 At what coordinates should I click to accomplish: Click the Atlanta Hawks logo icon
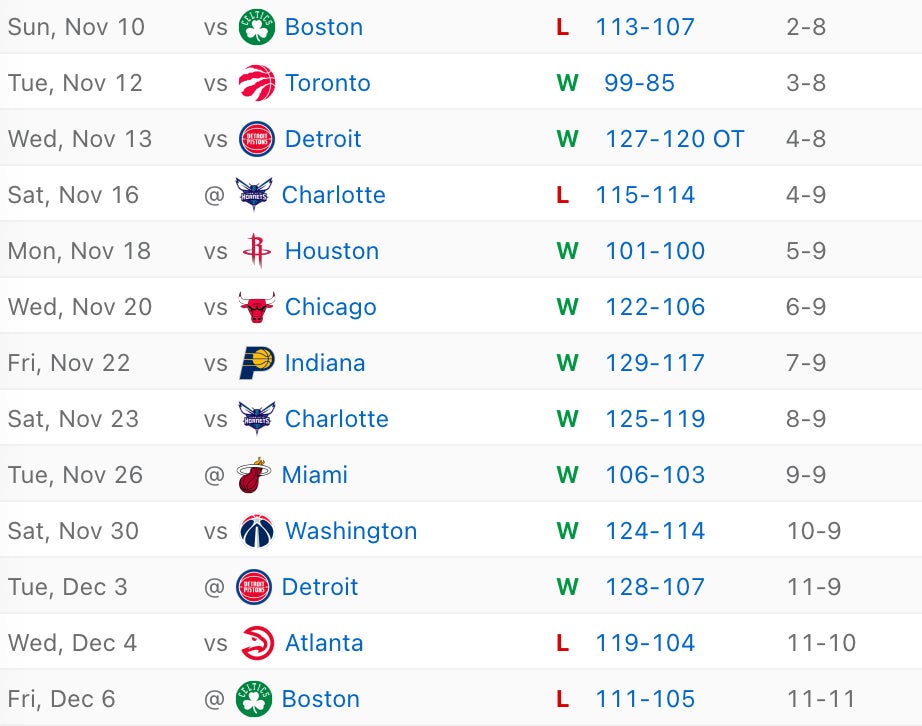click(x=257, y=643)
